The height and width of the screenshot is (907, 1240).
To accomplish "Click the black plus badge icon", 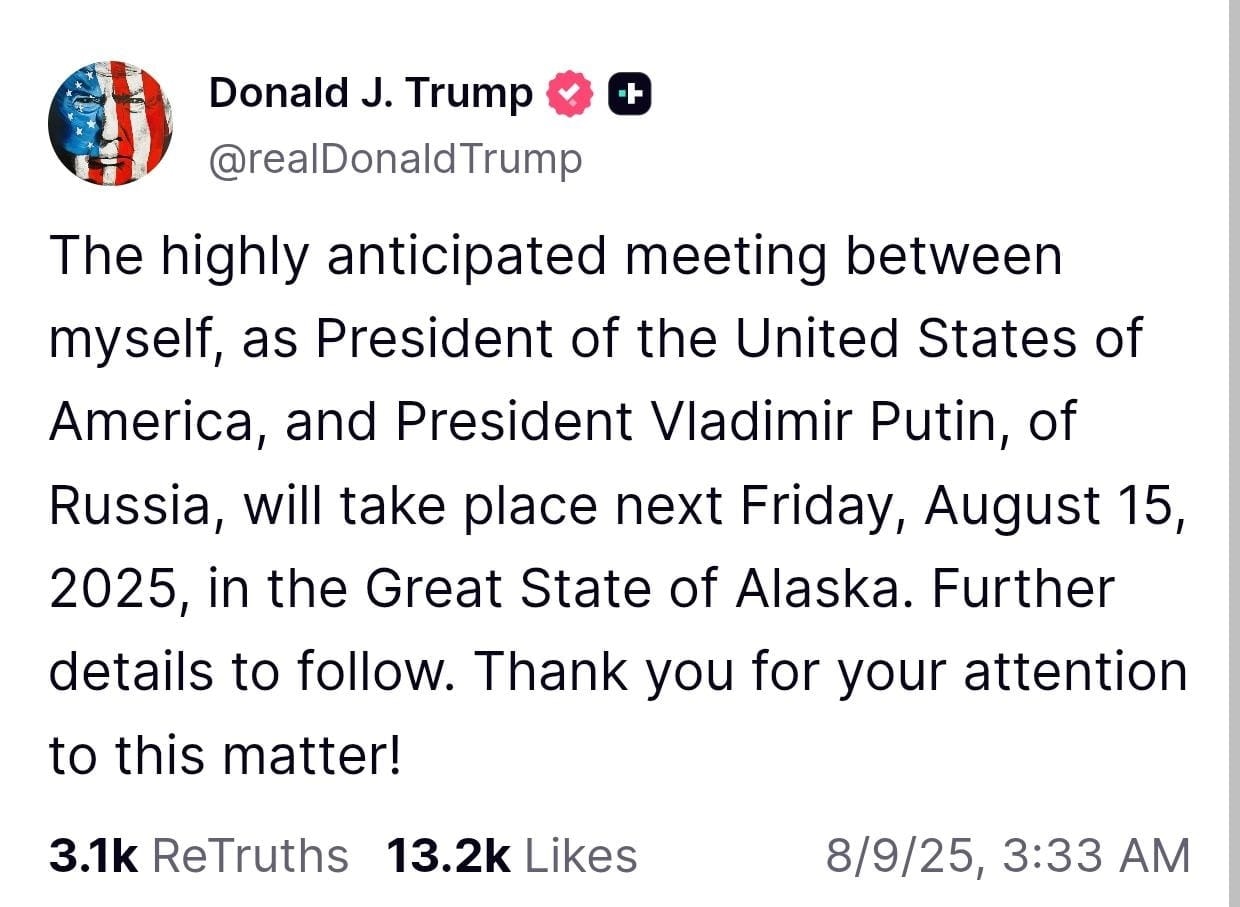I will point(630,94).
